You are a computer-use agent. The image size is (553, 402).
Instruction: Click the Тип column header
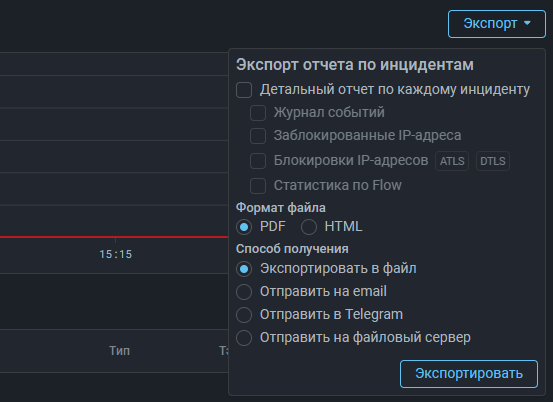click(x=120, y=351)
